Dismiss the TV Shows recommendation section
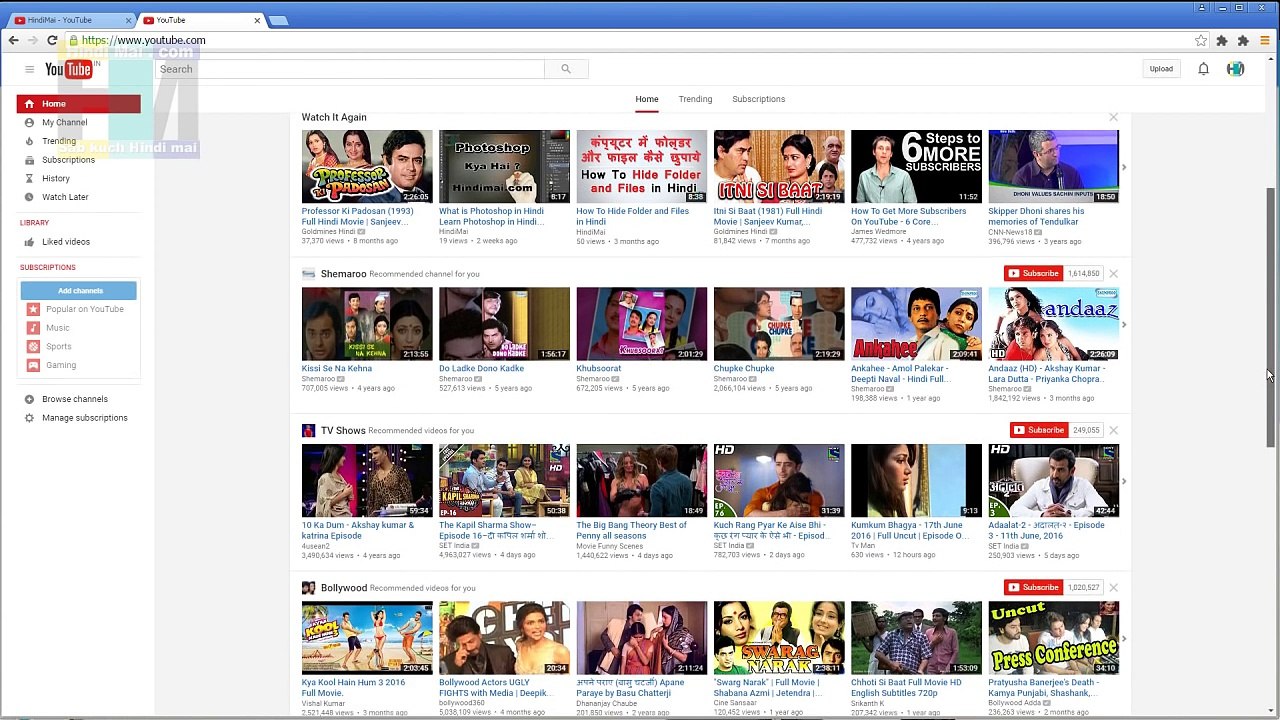This screenshot has width=1280, height=720. tap(1113, 430)
